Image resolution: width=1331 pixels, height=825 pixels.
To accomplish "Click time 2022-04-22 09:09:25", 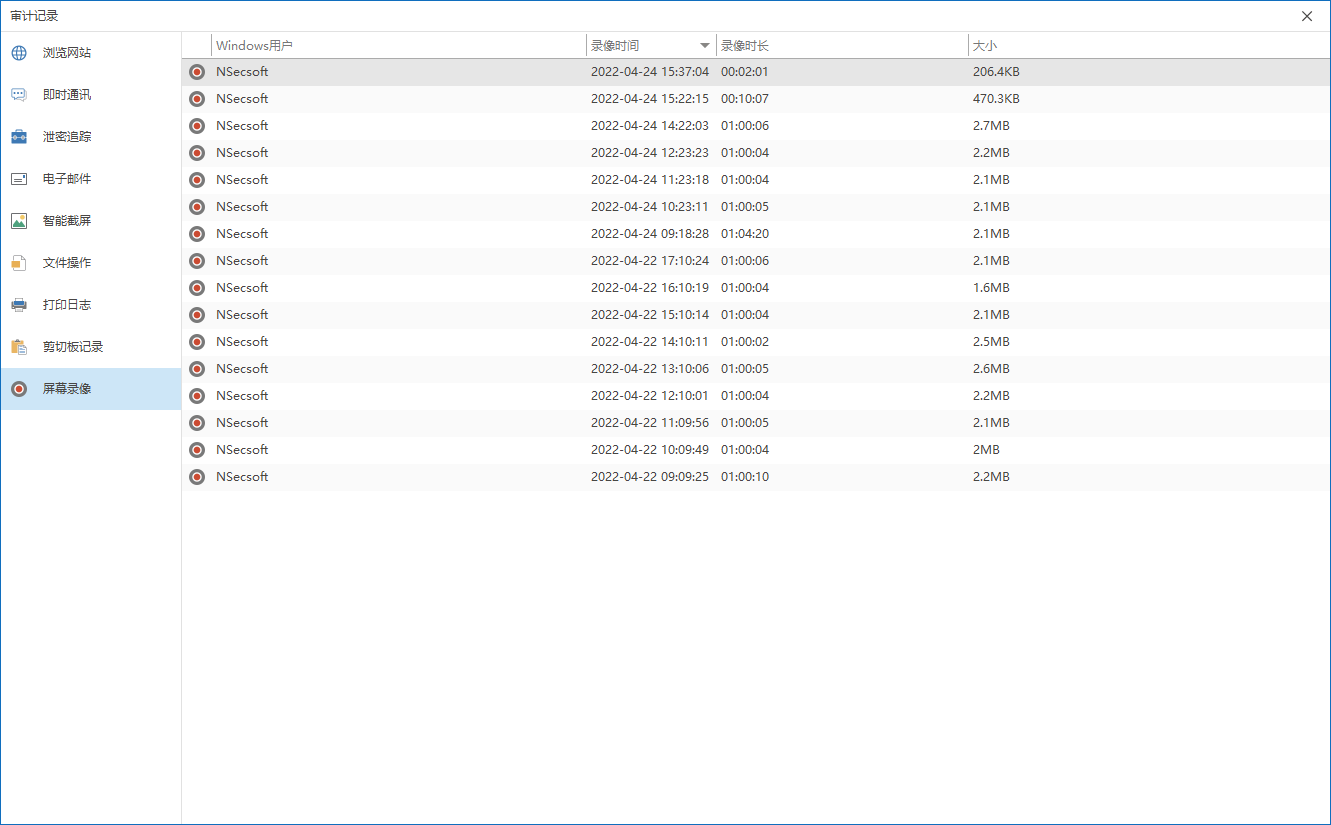I will point(650,477).
